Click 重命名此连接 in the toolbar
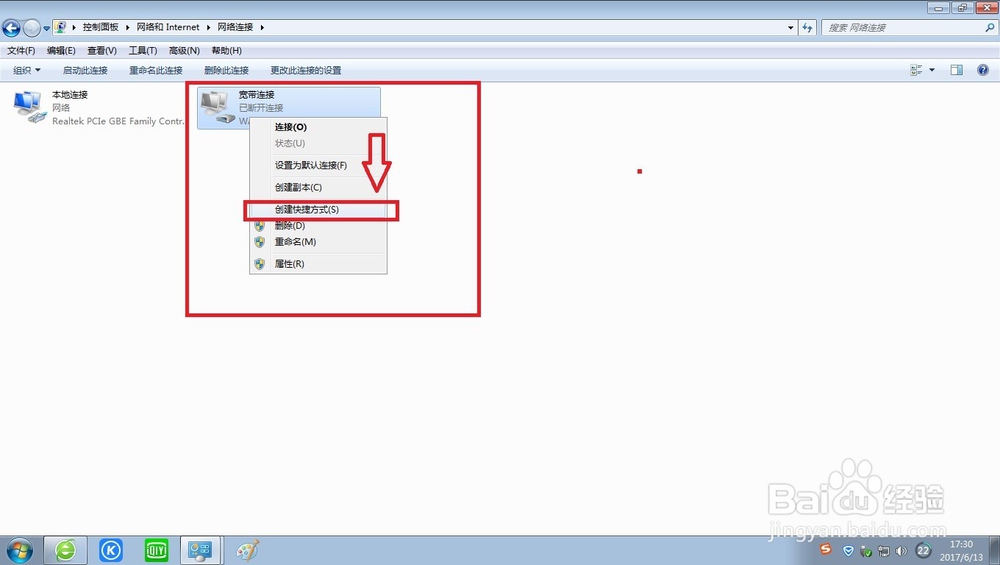 (x=156, y=70)
